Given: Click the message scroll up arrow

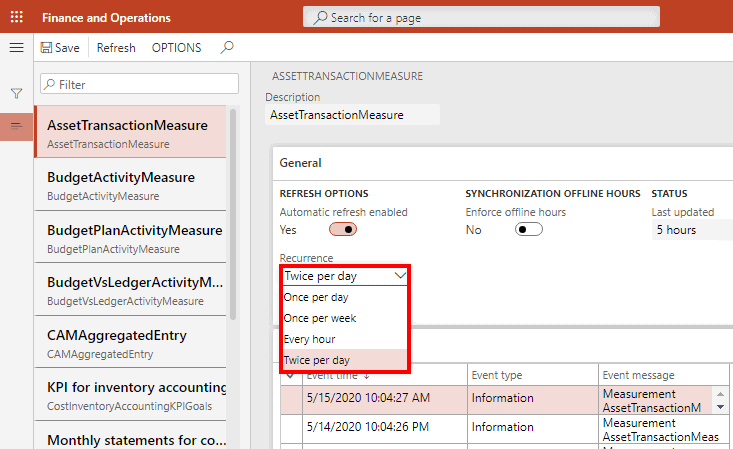Looking at the screenshot, I should pyautogui.click(x=720, y=394).
